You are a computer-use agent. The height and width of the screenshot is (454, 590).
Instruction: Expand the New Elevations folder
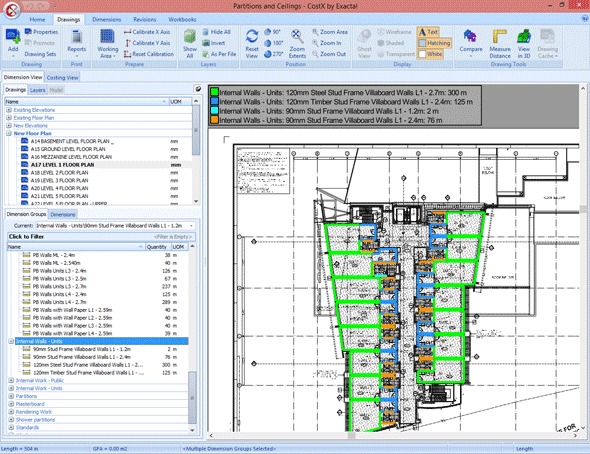(x=9, y=126)
